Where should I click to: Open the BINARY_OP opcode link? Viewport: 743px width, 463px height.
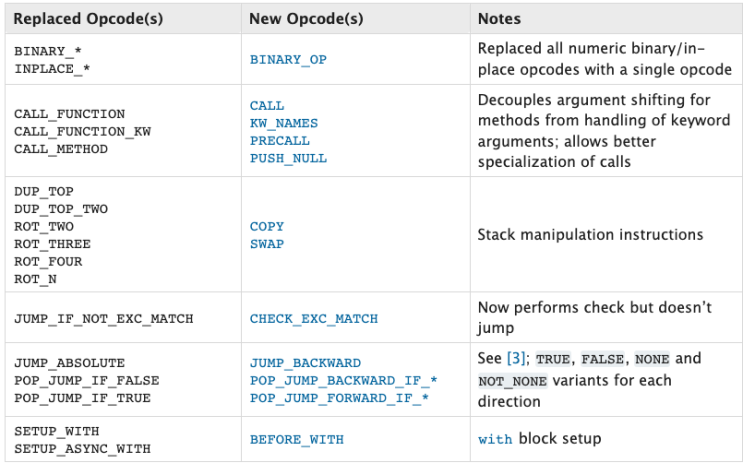(288, 60)
